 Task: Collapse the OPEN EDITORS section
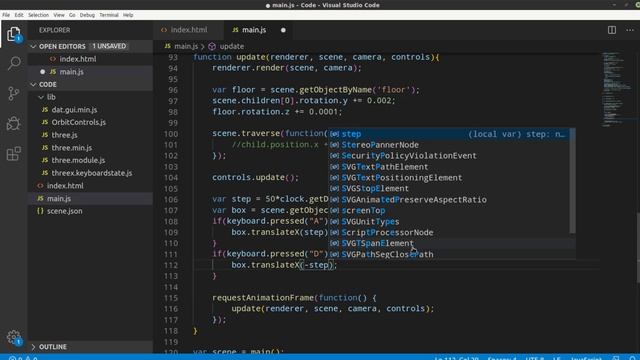click(x=33, y=47)
